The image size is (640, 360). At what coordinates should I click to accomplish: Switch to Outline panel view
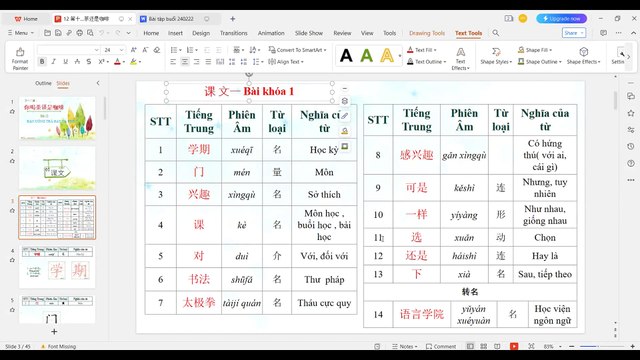coord(43,83)
